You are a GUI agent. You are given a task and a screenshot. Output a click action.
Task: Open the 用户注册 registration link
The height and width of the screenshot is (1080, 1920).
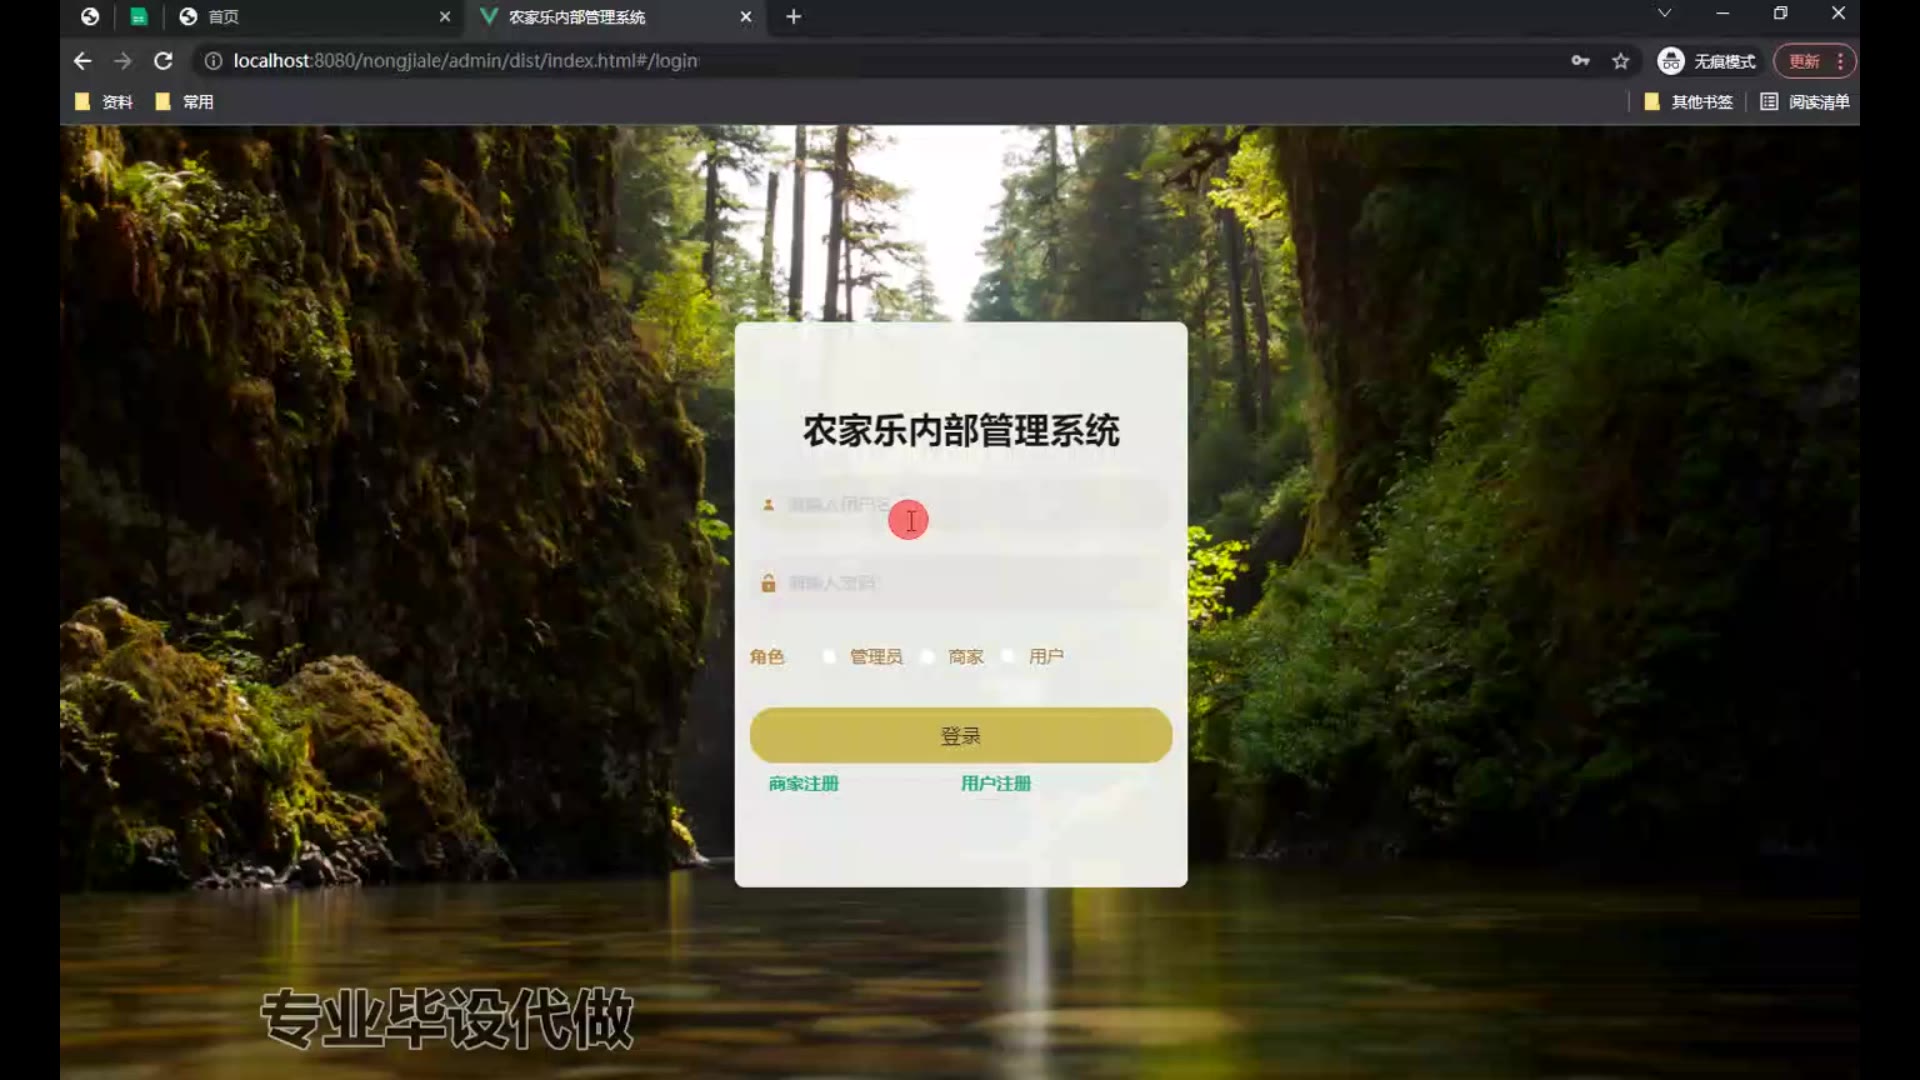pos(995,784)
